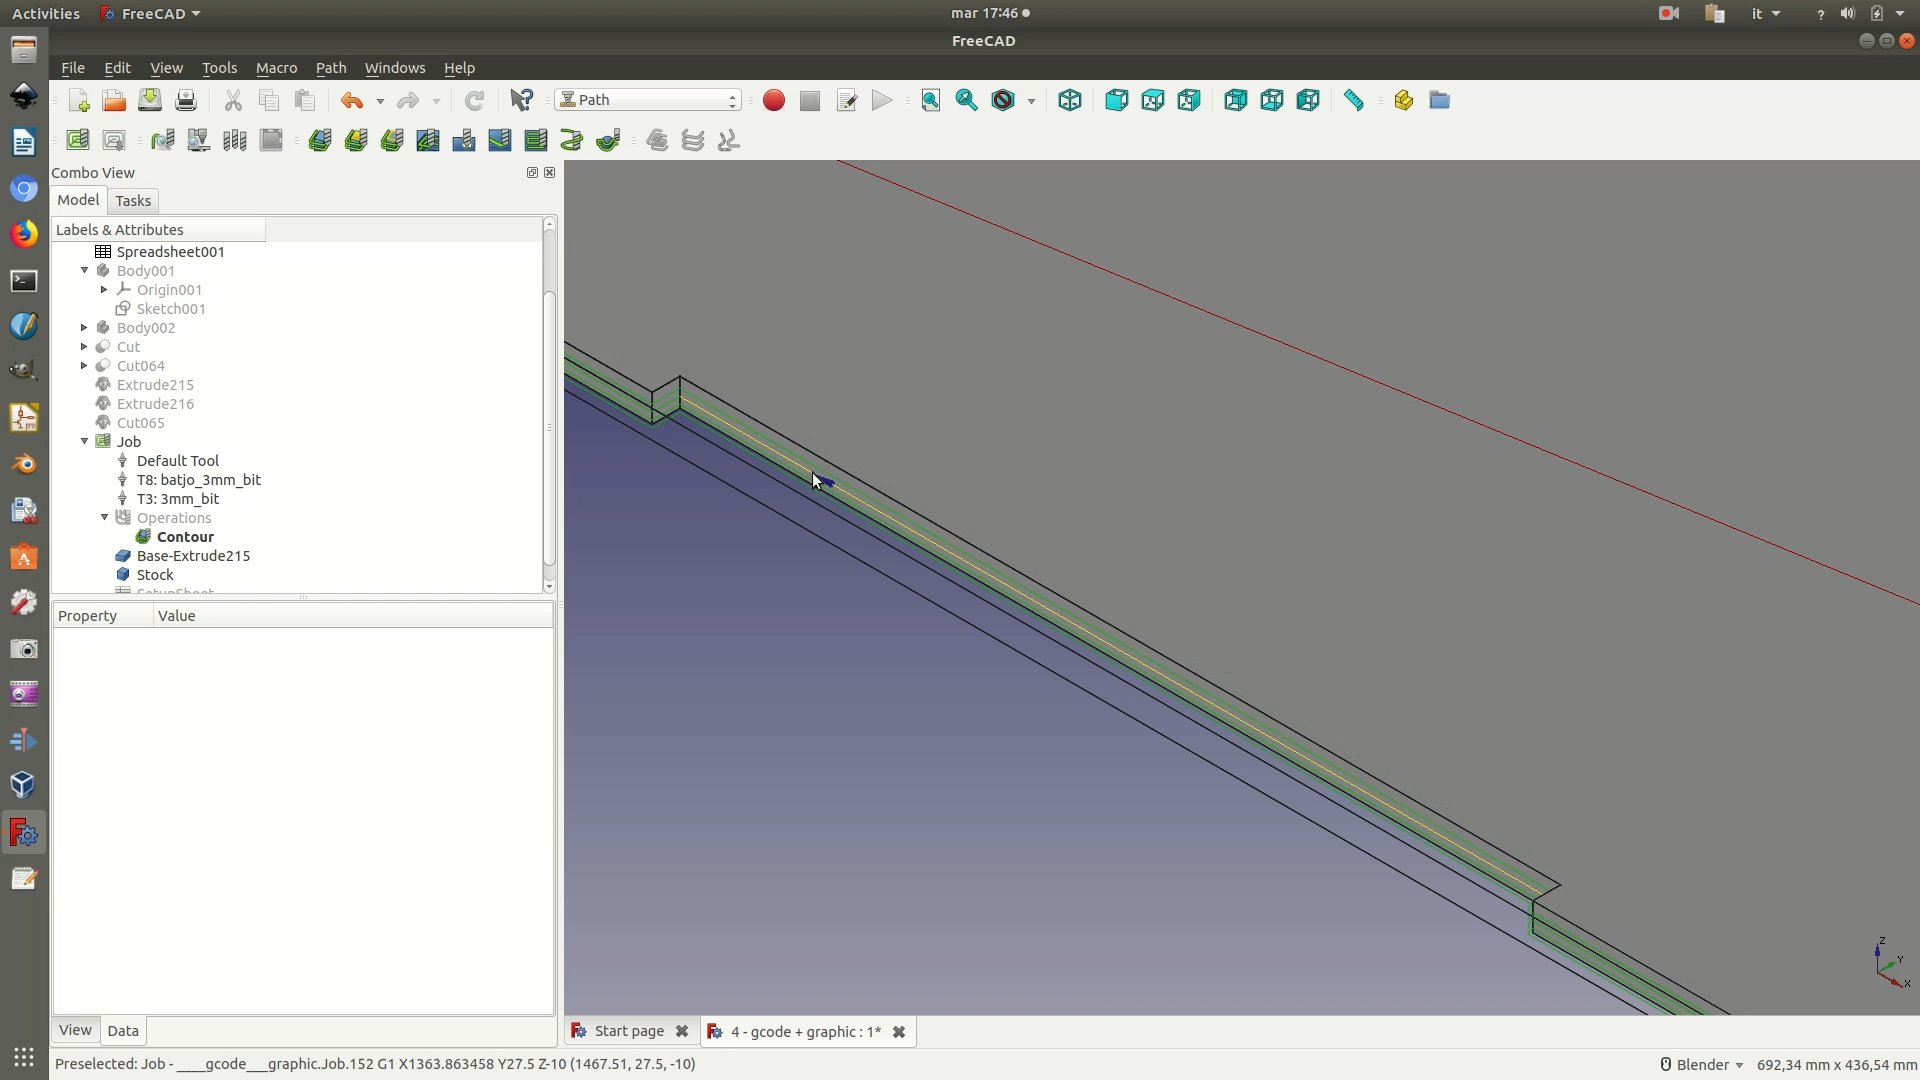
Task: Select the Contour operation in tree
Action: (185, 537)
